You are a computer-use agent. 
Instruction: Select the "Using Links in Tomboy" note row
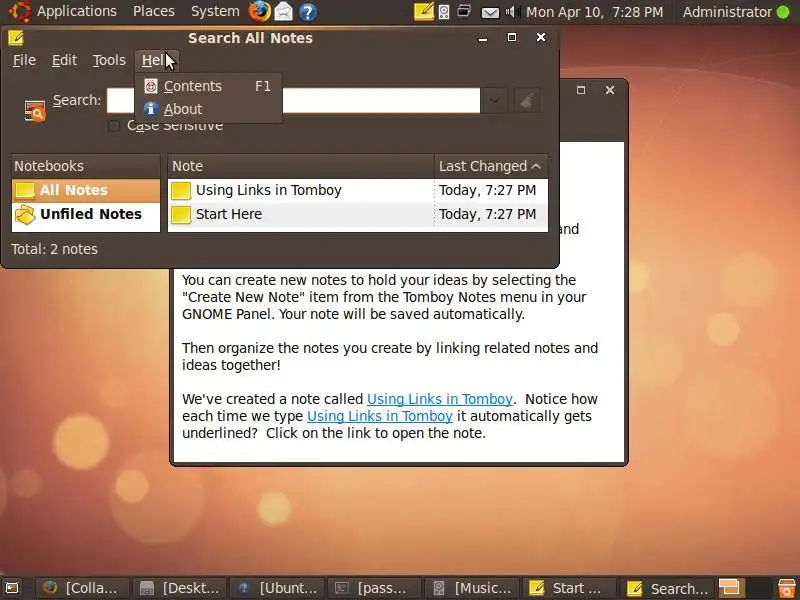tap(358, 190)
